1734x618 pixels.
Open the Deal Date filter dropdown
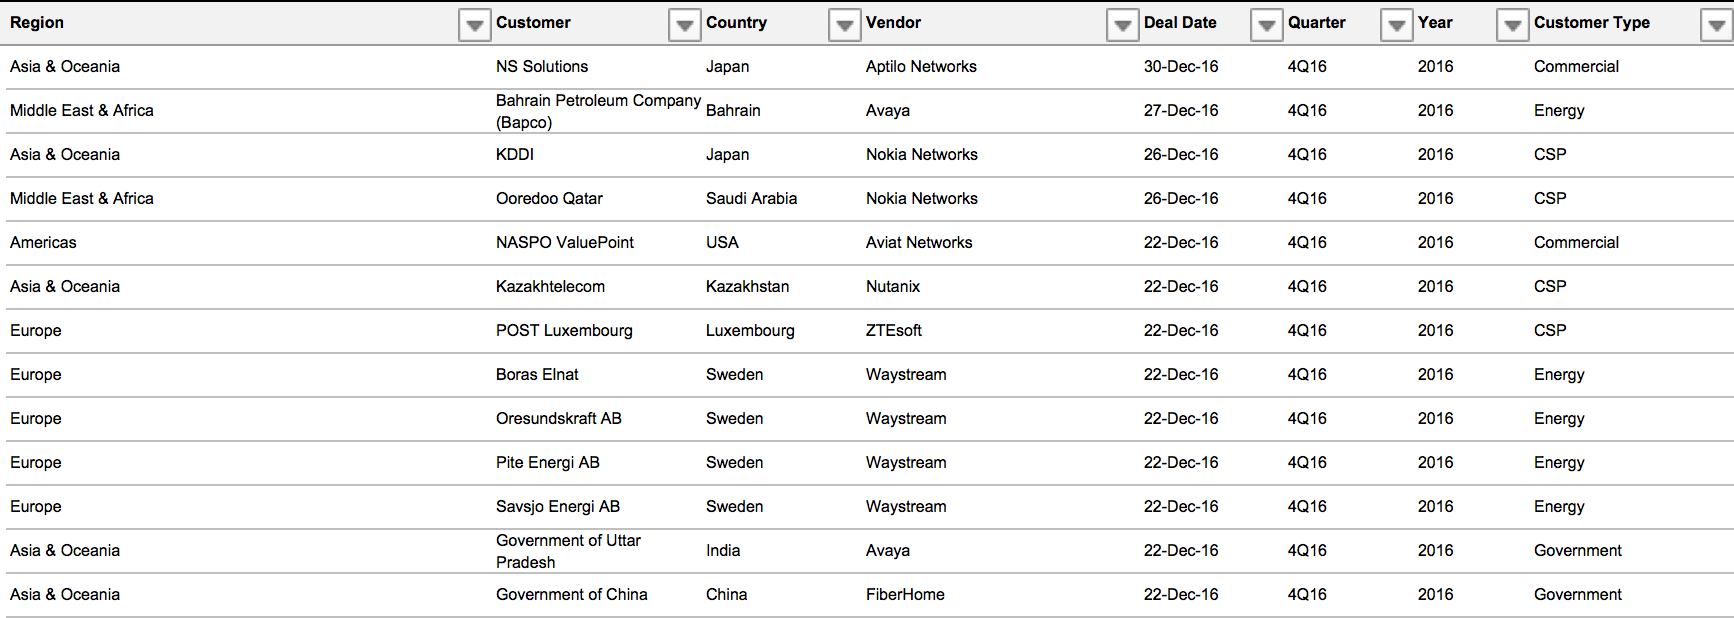coord(1267,26)
